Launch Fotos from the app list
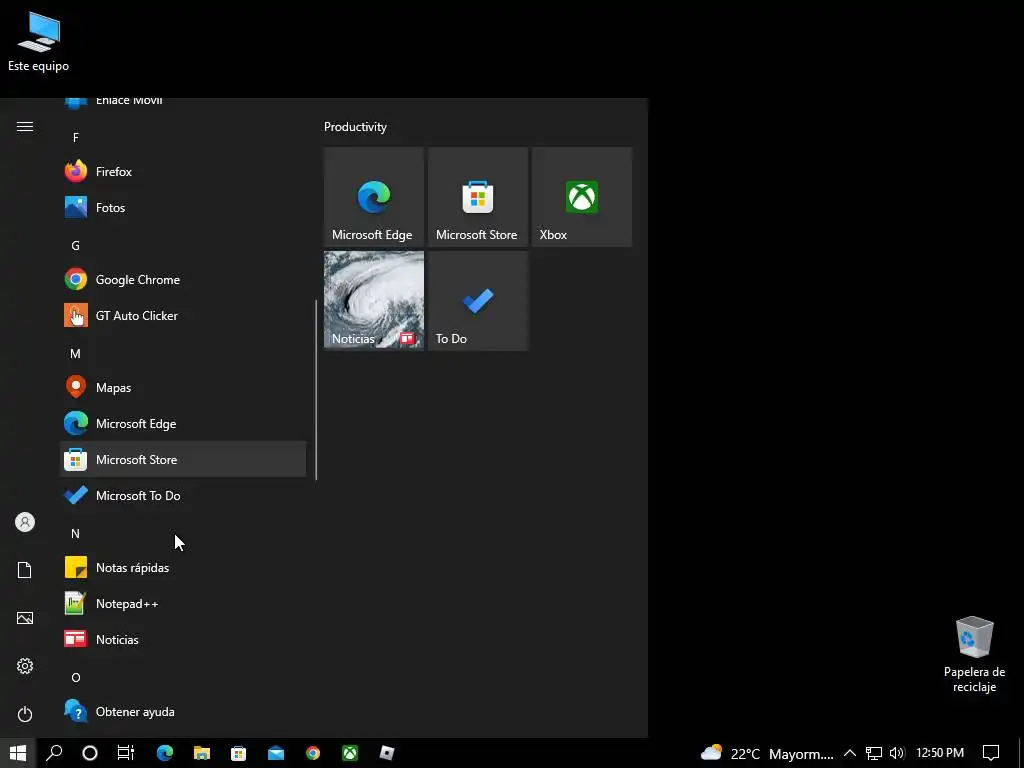This screenshot has width=1024, height=768. [183, 208]
